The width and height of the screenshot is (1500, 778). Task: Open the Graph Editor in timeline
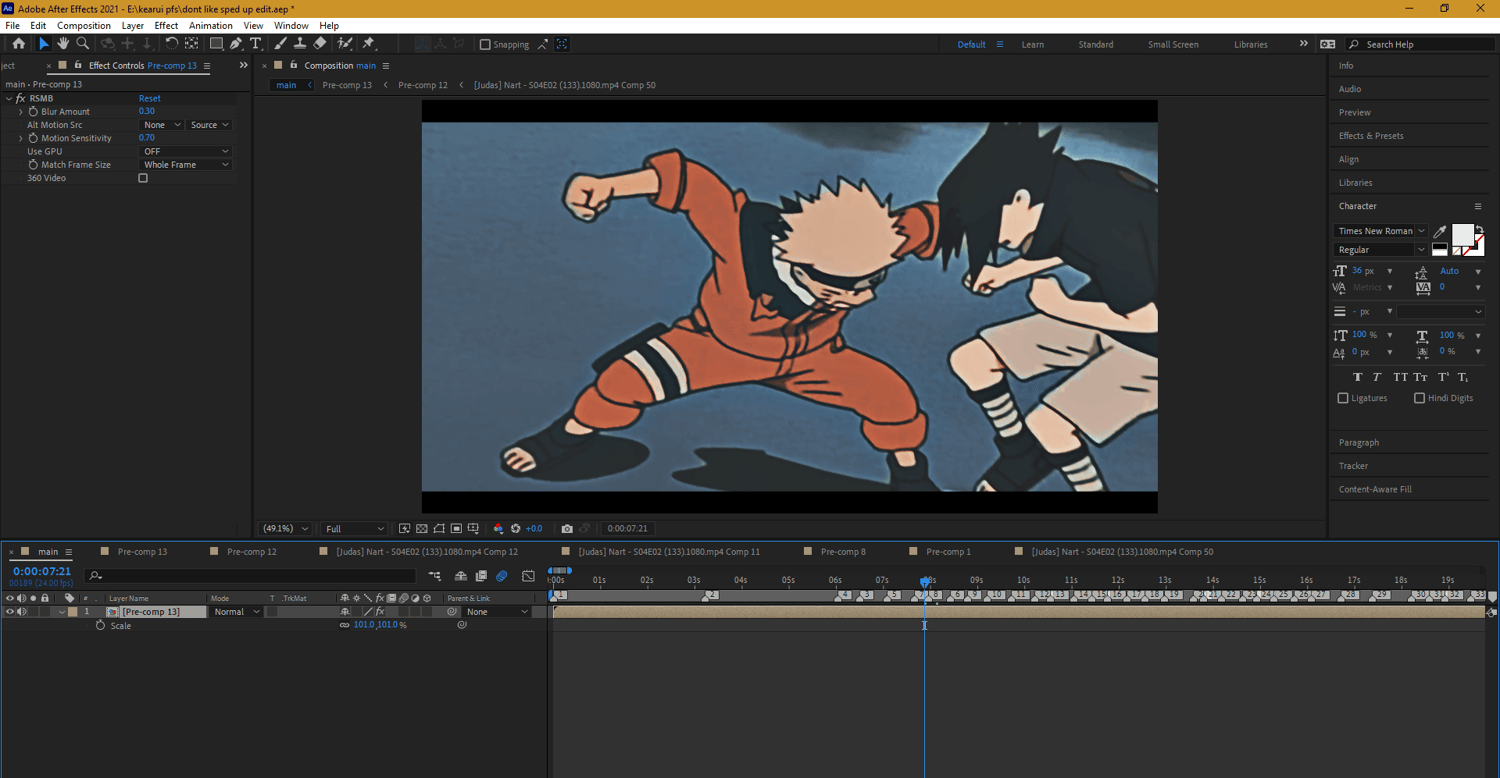[528, 576]
